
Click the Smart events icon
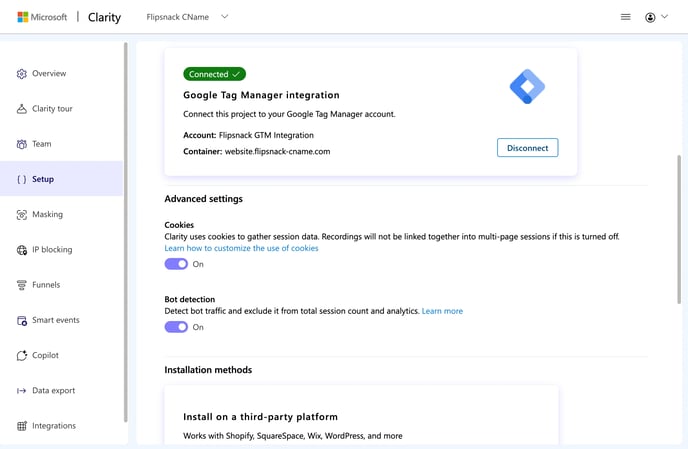click(x=22, y=320)
